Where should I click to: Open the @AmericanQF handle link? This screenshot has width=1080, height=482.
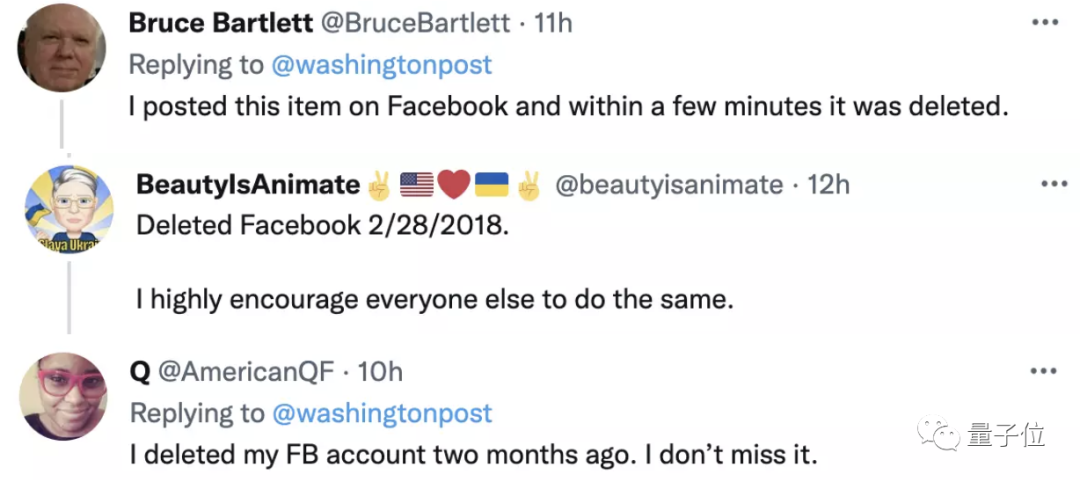(x=245, y=372)
